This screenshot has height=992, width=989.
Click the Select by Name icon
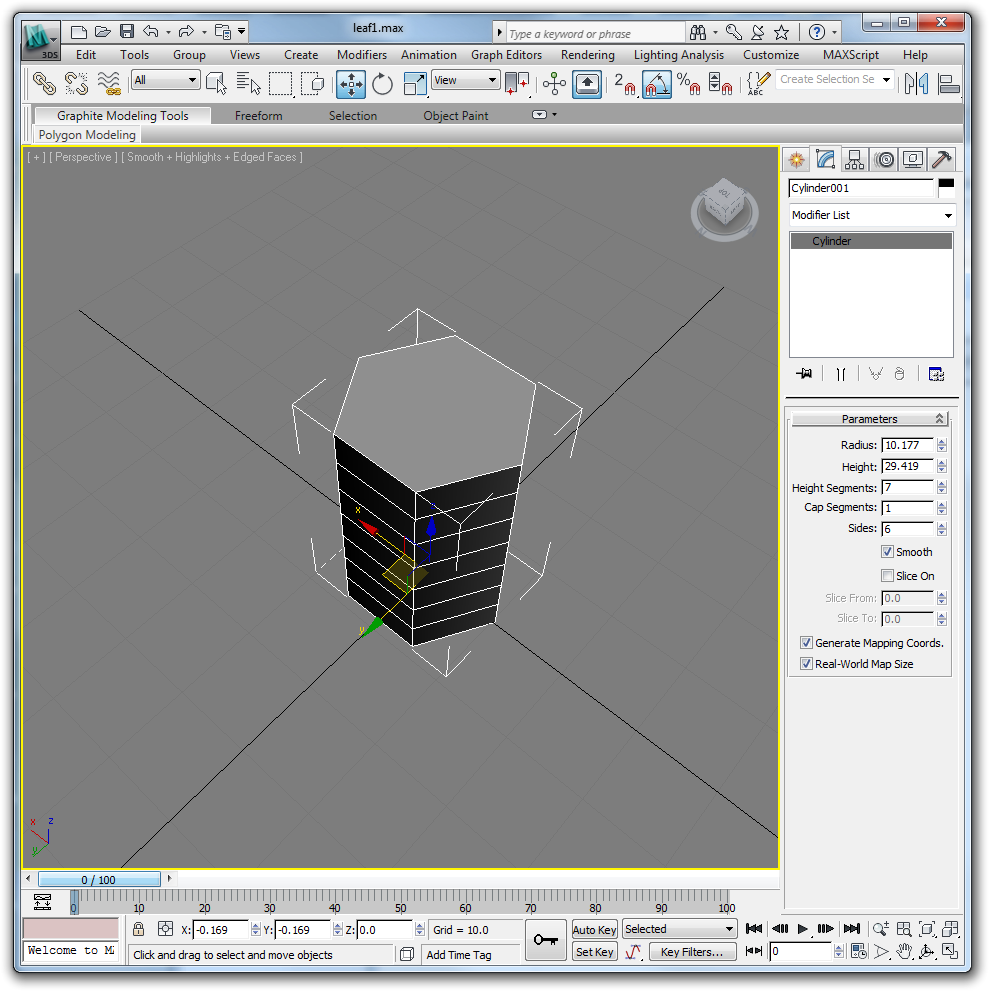(249, 84)
